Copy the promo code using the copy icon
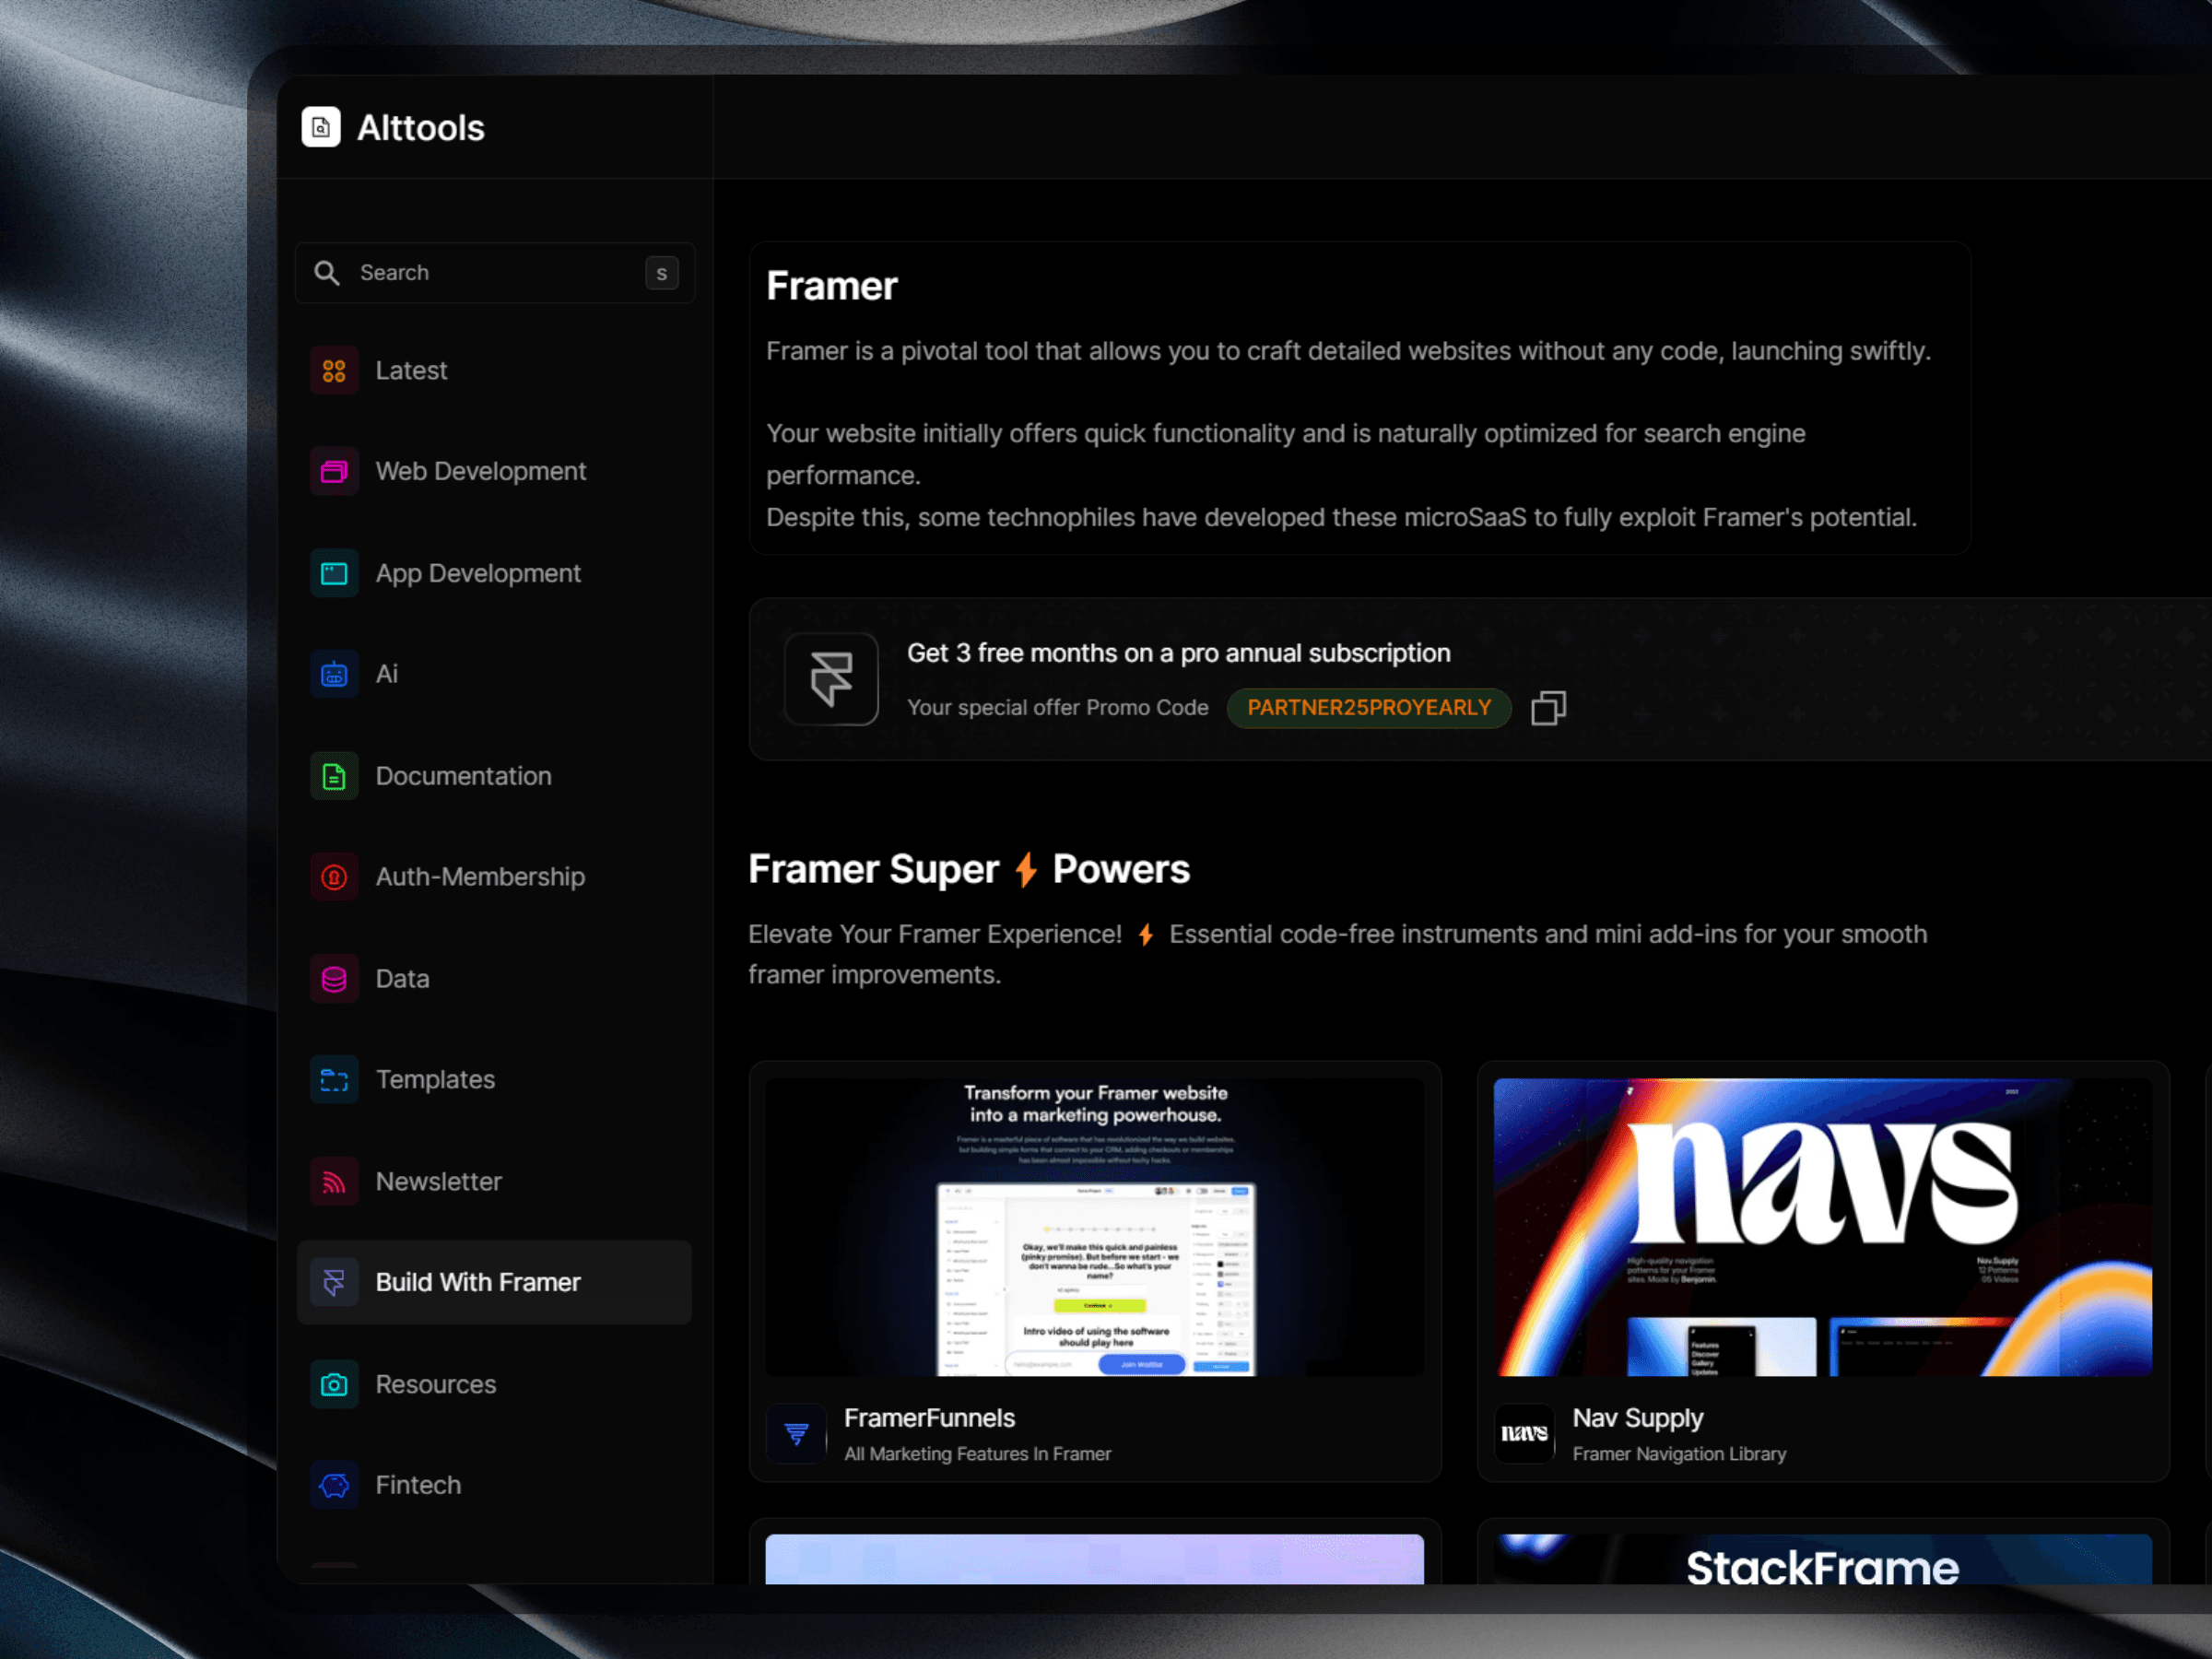Viewport: 2212px width, 1659px height. click(x=1548, y=708)
